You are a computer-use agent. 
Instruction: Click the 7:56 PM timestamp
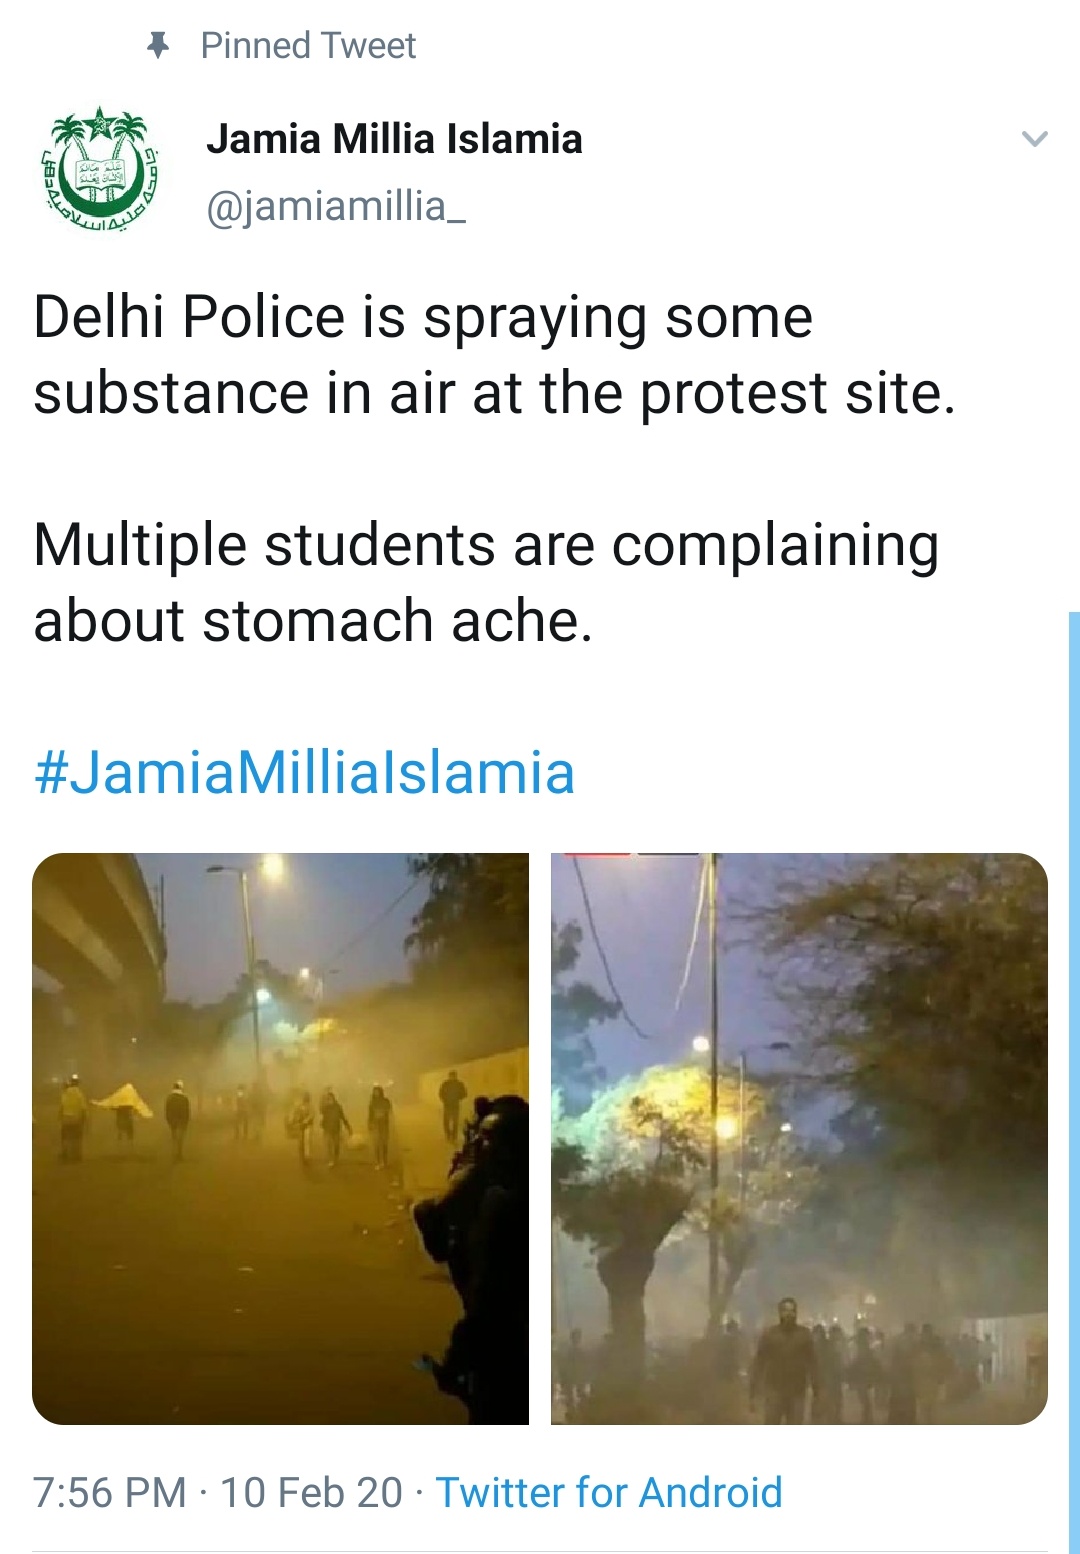click(110, 1492)
